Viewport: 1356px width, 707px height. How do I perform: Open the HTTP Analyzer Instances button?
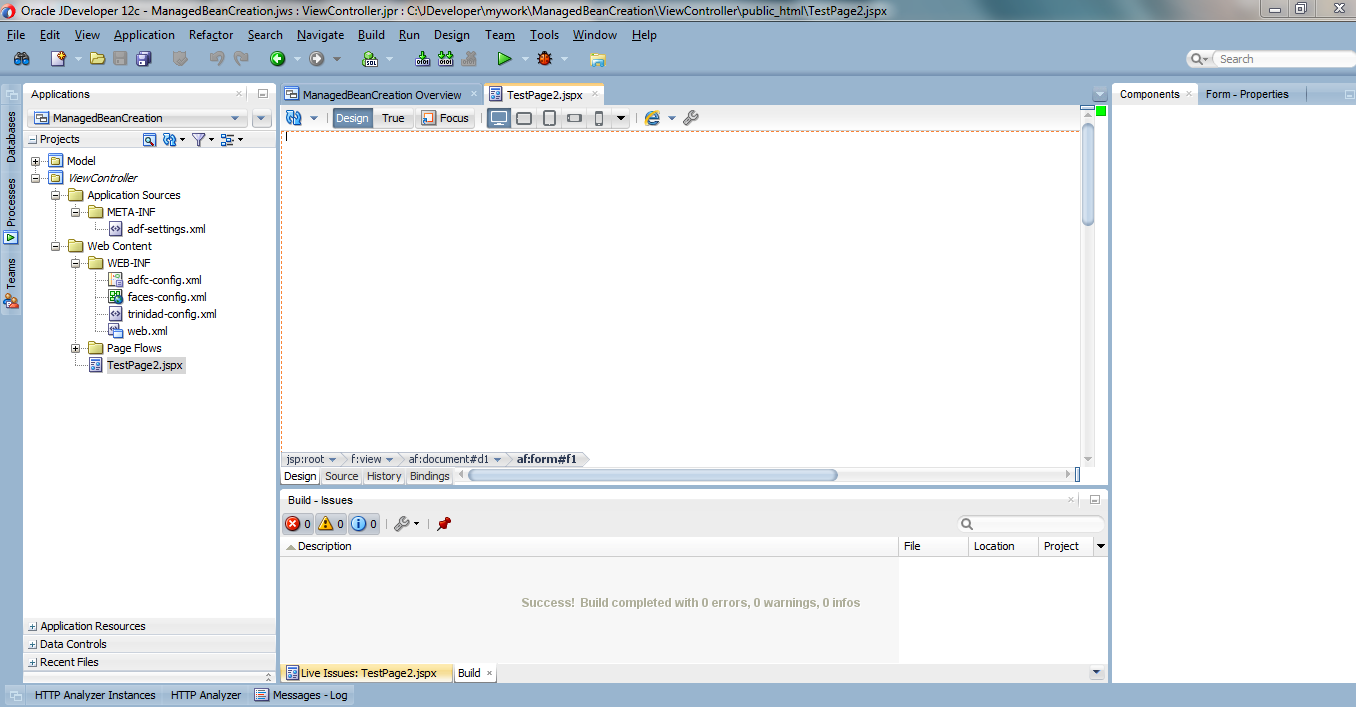pos(95,695)
